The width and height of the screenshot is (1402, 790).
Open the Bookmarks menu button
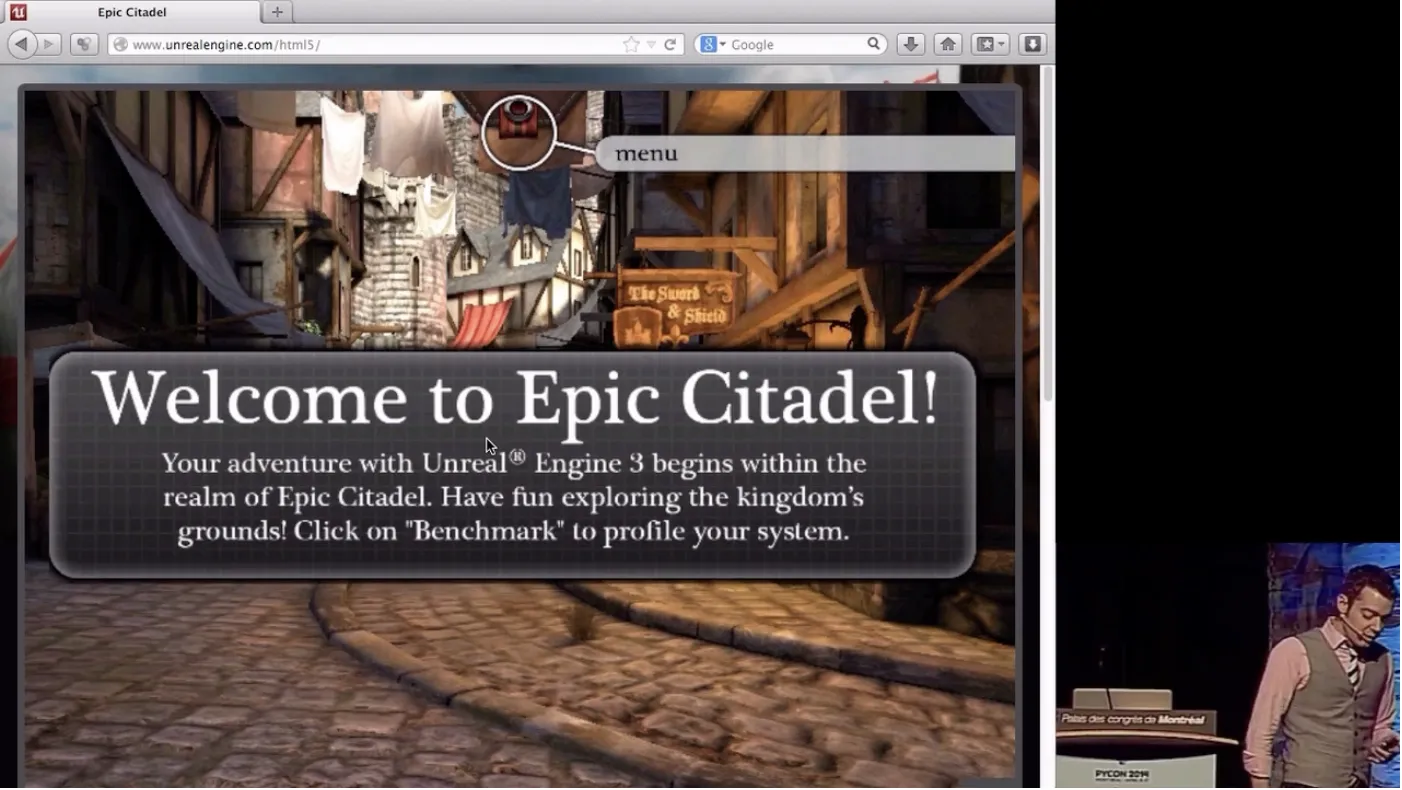pos(990,44)
